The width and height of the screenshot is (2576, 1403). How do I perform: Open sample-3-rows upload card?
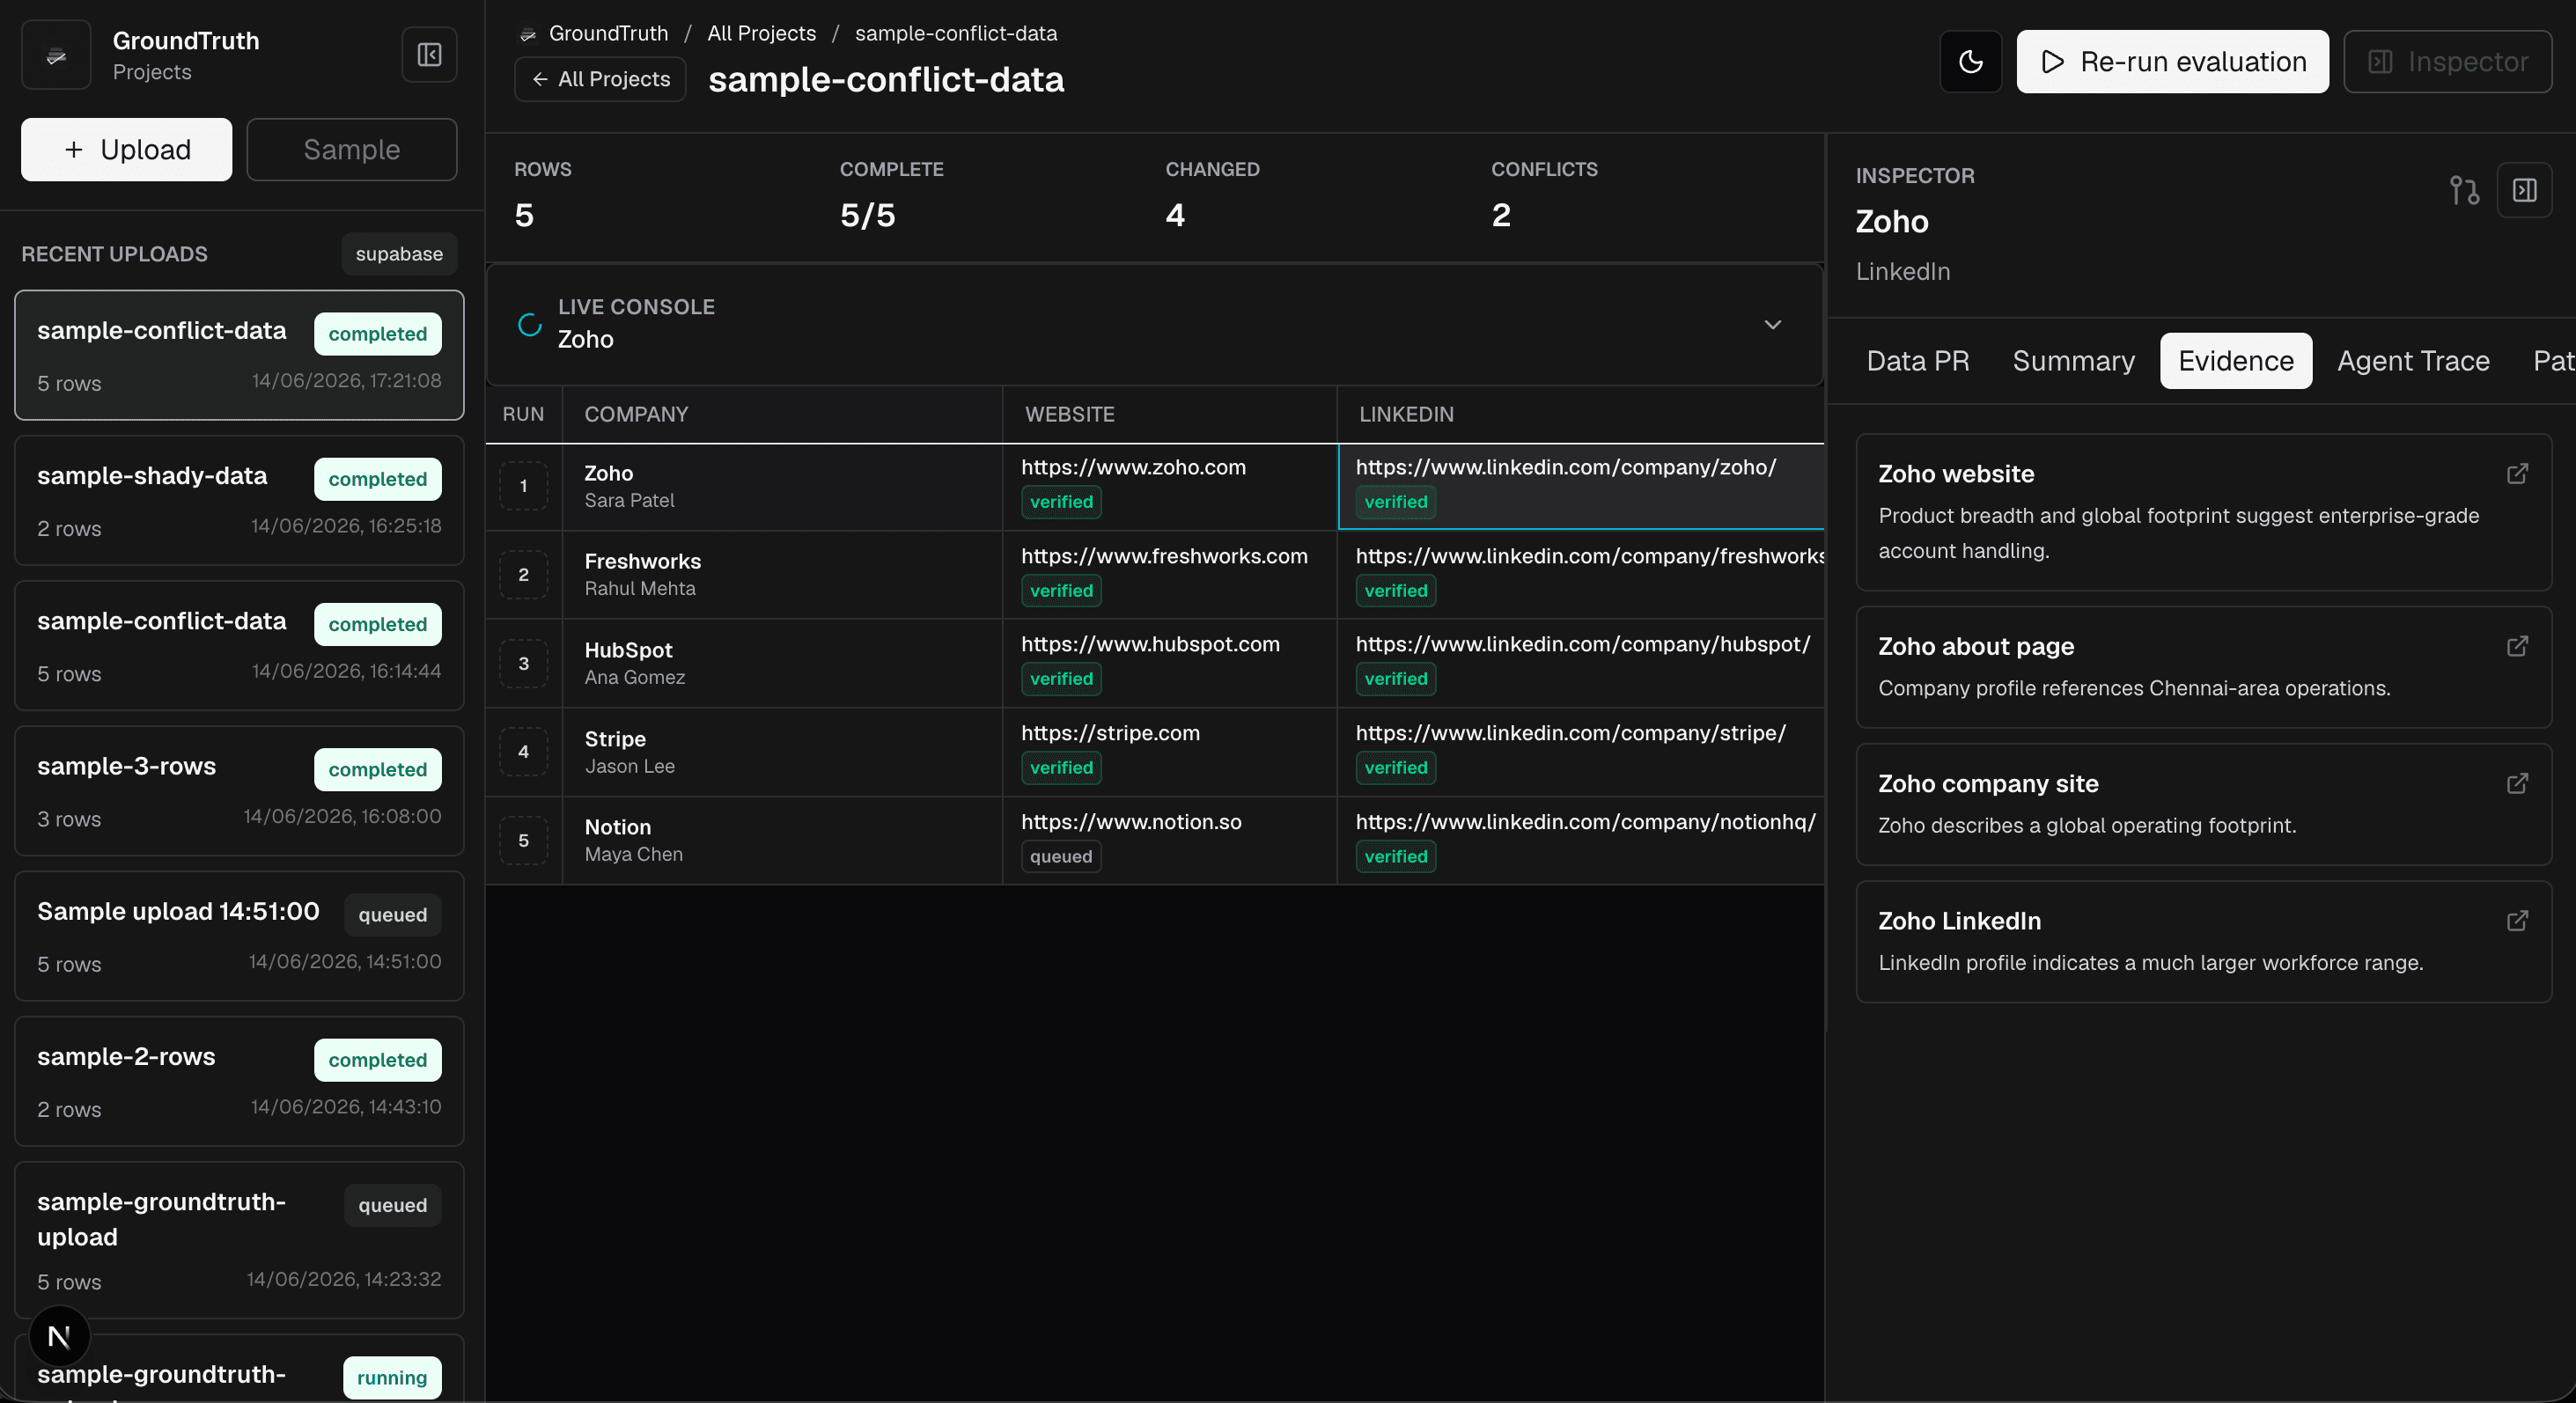coord(239,790)
